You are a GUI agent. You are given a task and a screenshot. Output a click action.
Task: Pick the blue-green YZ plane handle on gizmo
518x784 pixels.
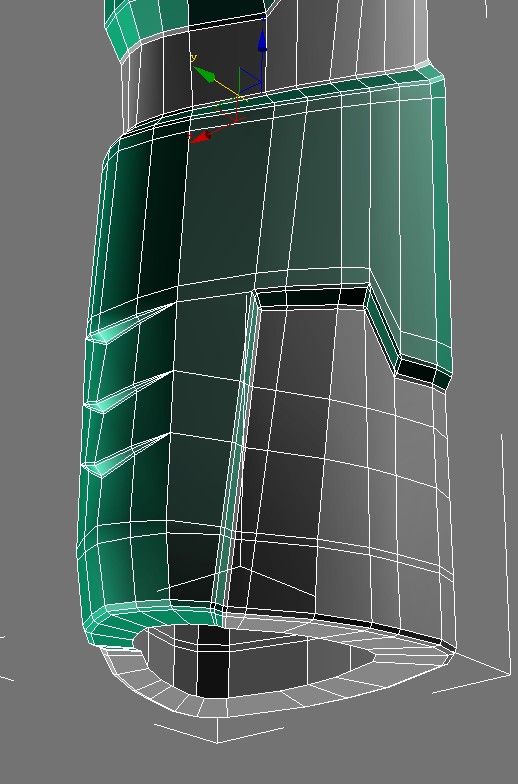point(251,80)
